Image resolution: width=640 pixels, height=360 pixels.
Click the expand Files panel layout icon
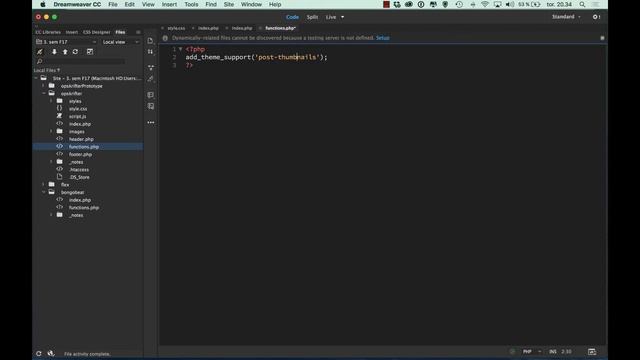(90, 52)
